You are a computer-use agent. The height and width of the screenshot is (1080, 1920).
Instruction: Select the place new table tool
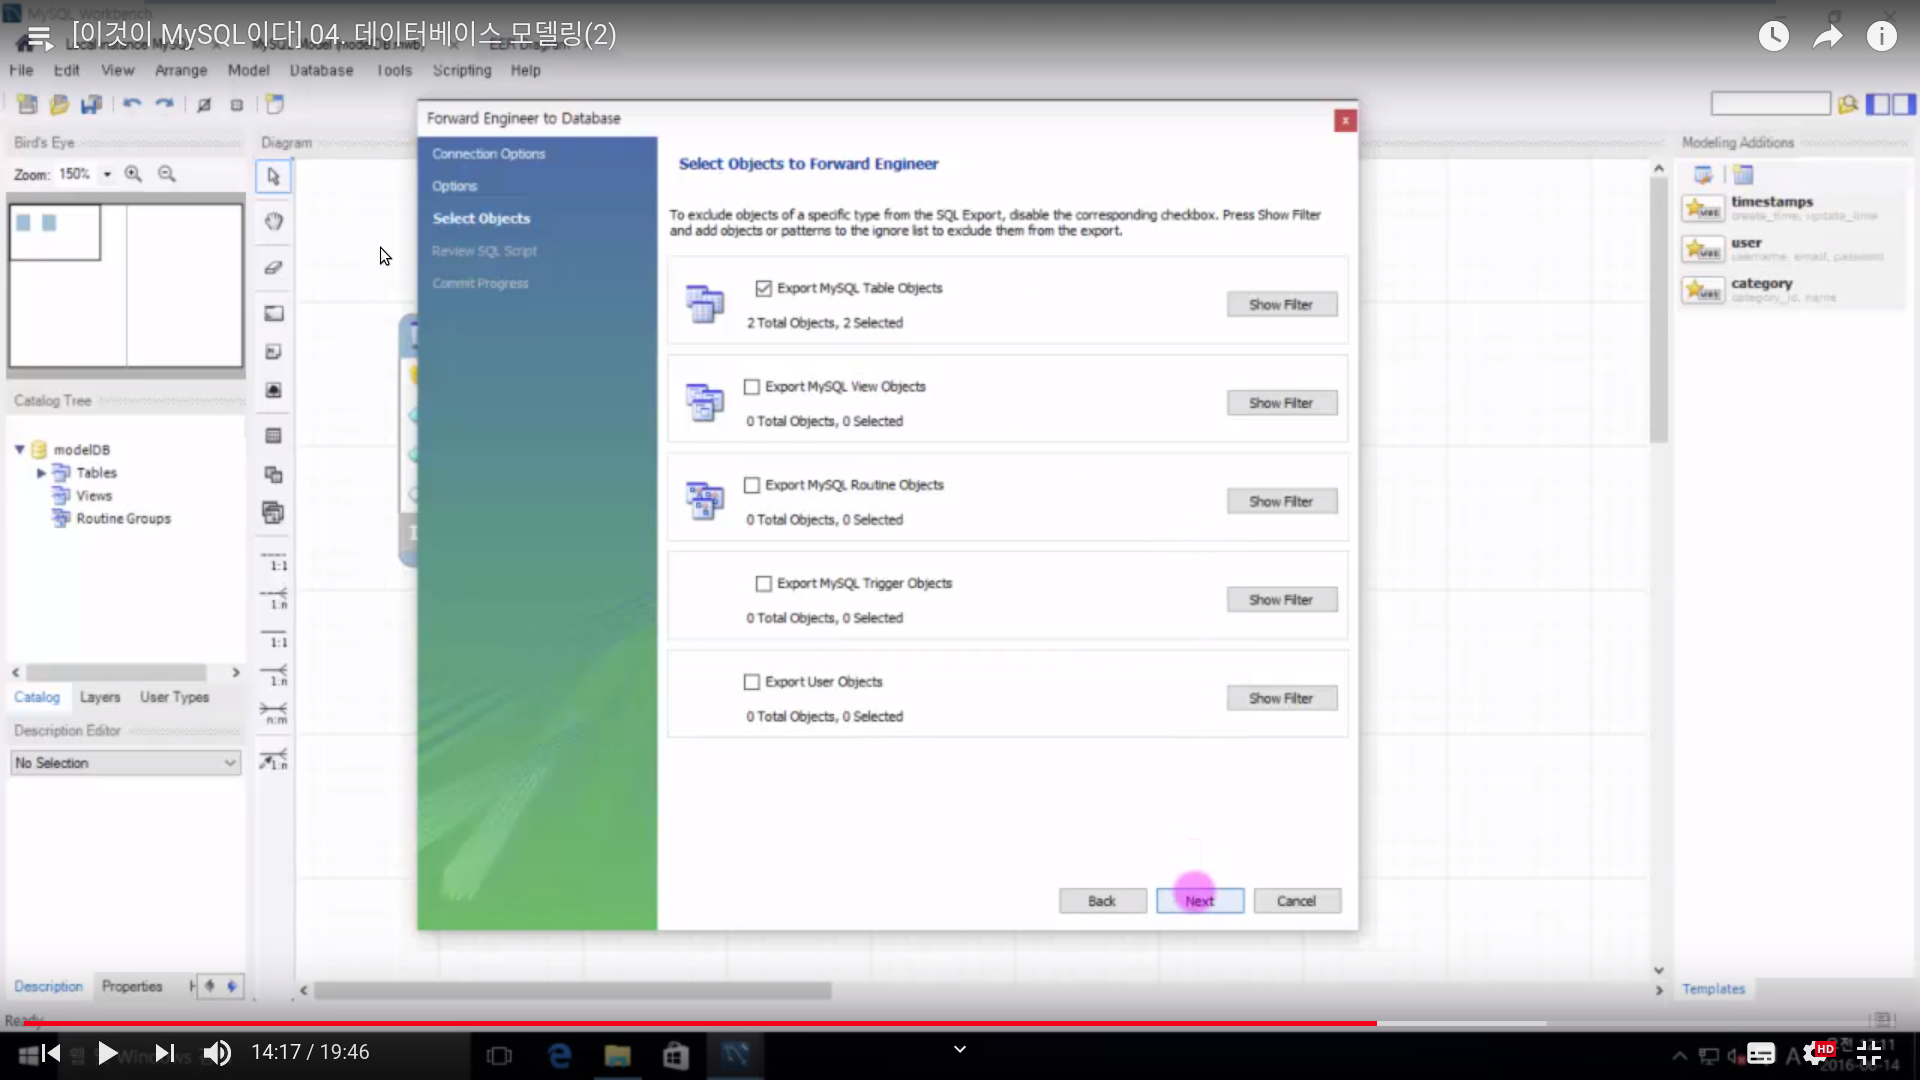[x=273, y=436]
